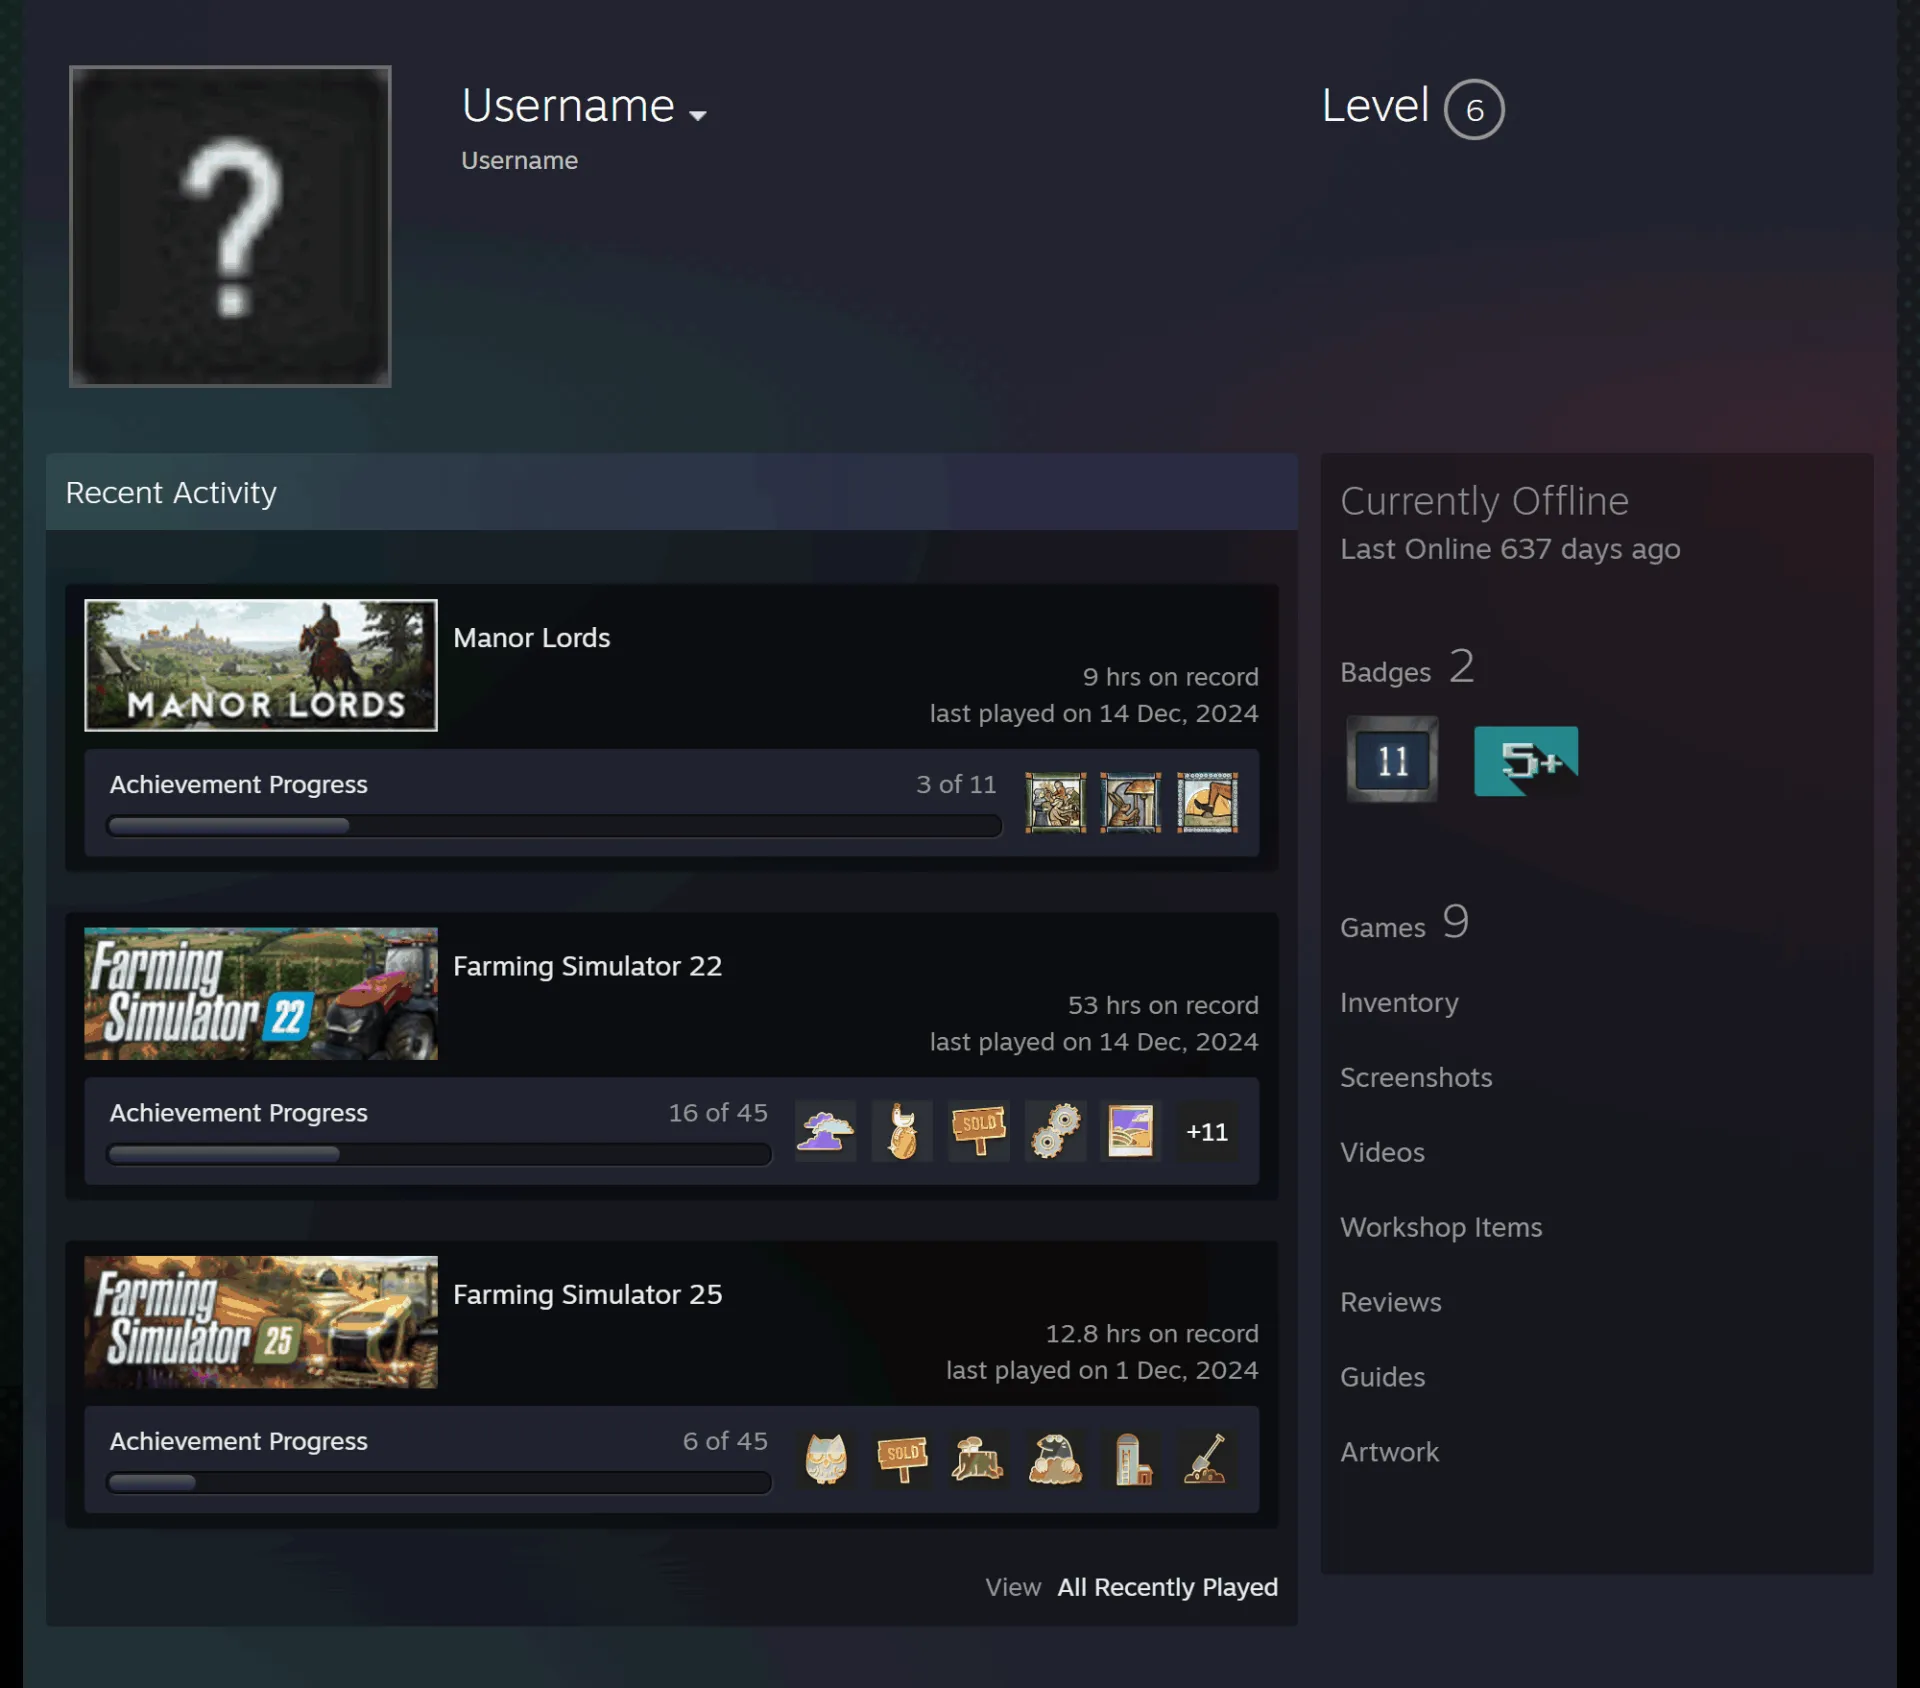The width and height of the screenshot is (1920, 1688).
Task: Click the purple cloud achievement in Farming Simulator 22
Action: pyautogui.click(x=826, y=1131)
